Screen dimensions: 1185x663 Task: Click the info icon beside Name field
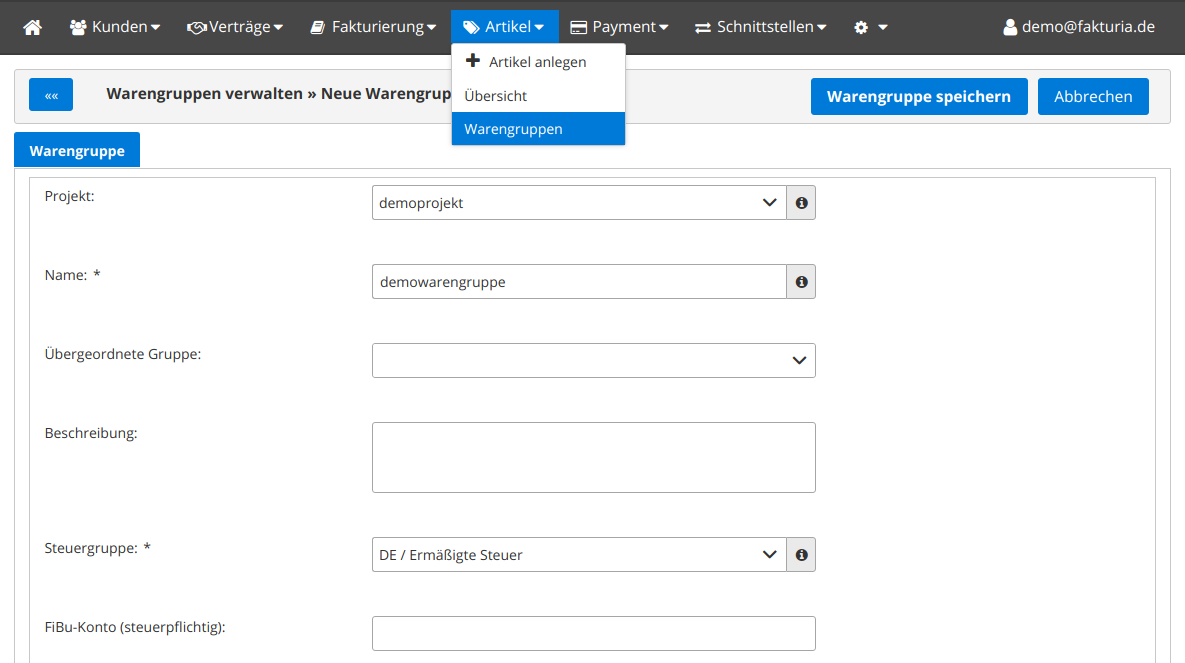tap(801, 282)
